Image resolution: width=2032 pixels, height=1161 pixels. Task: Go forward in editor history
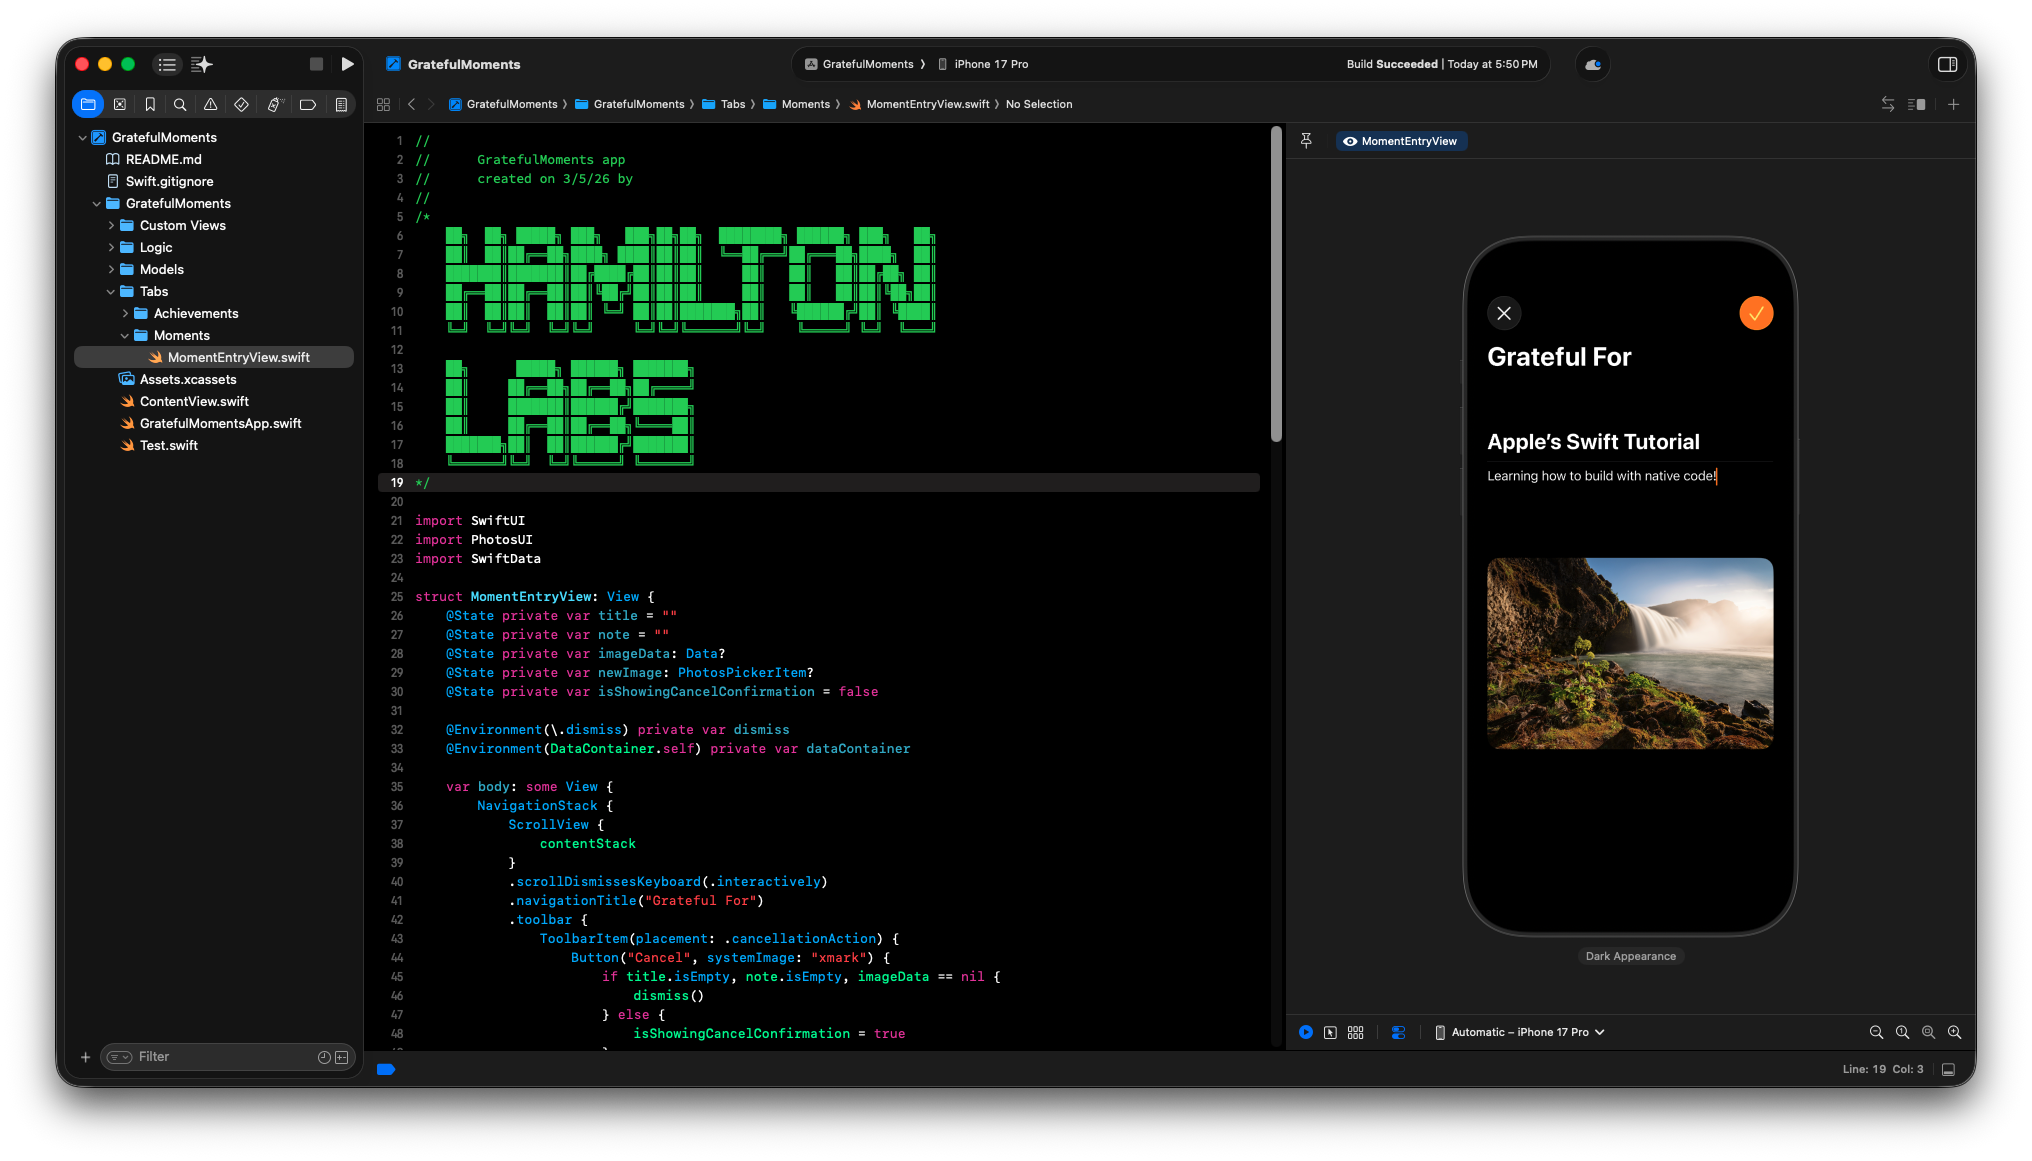tap(431, 104)
